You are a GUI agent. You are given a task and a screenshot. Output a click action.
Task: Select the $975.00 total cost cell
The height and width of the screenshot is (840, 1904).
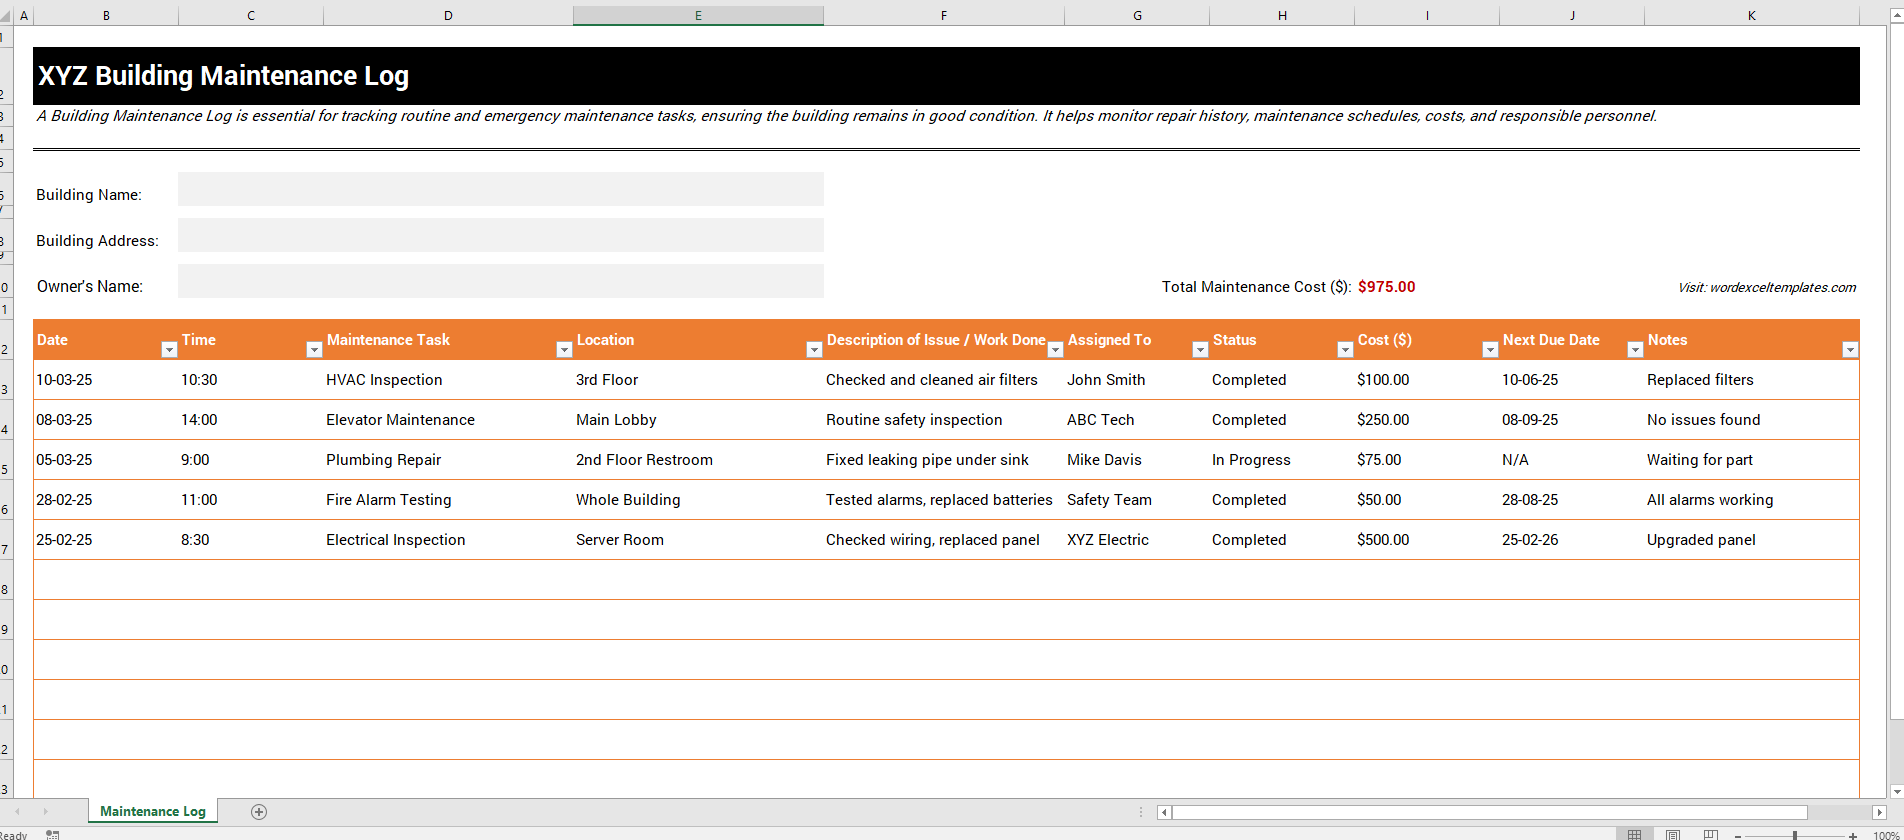coord(1386,287)
